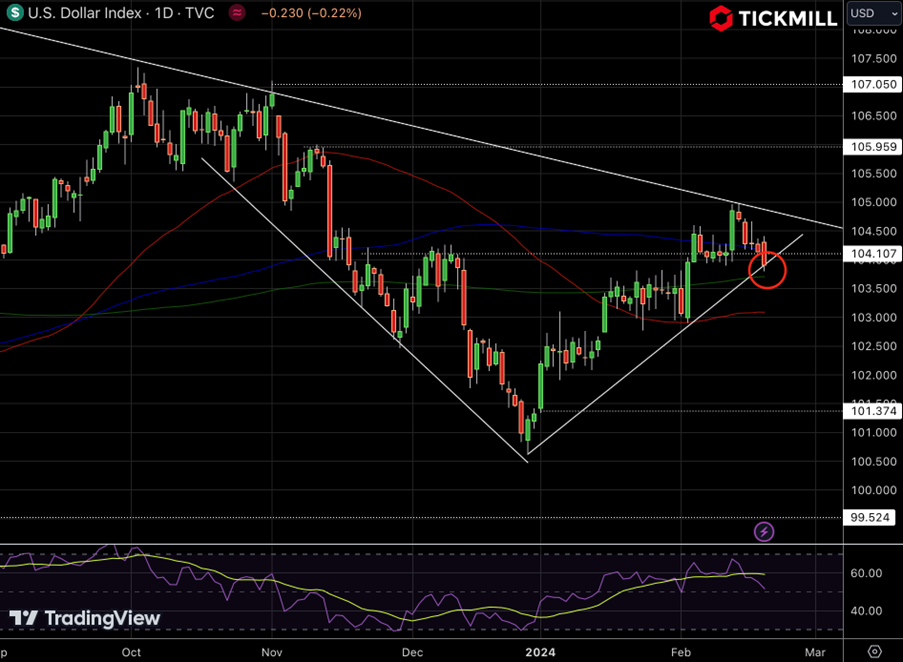The width and height of the screenshot is (903, 662).
Task: Click the 105.000 price axis value
Action: click(x=874, y=203)
